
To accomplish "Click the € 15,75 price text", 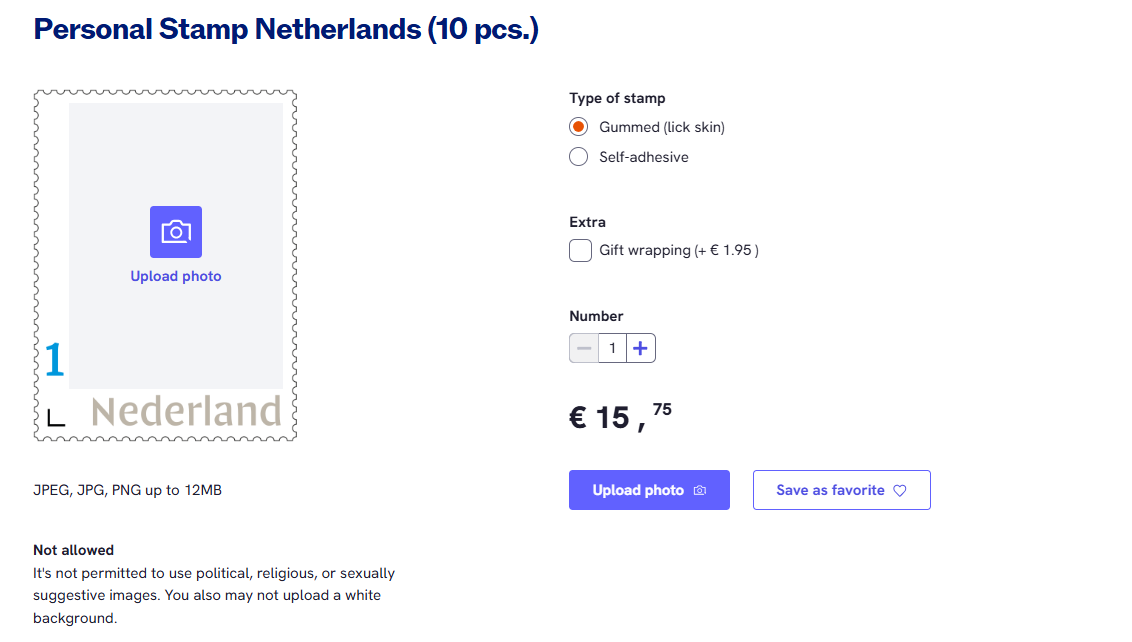I will tap(620, 414).
